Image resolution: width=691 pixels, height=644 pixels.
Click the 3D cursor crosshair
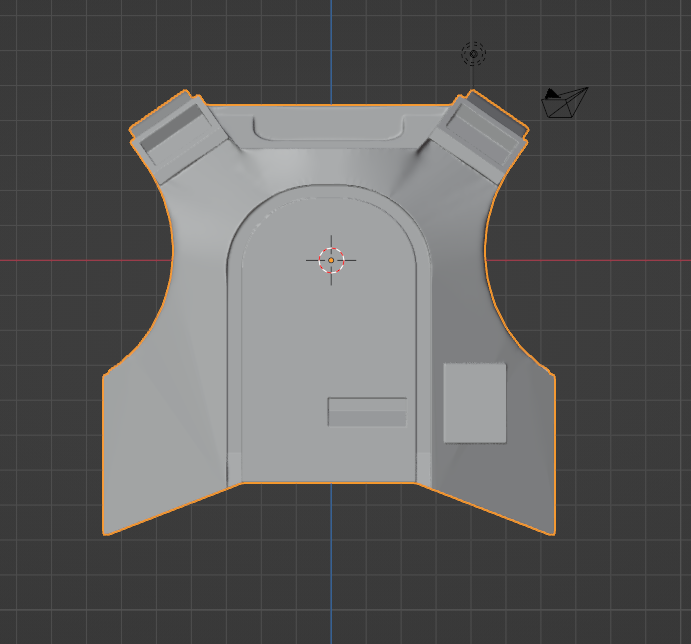331,260
